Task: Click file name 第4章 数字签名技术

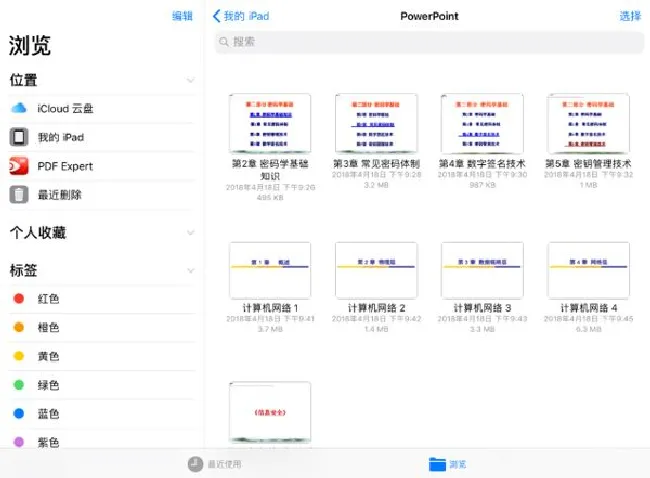Action: [482, 164]
